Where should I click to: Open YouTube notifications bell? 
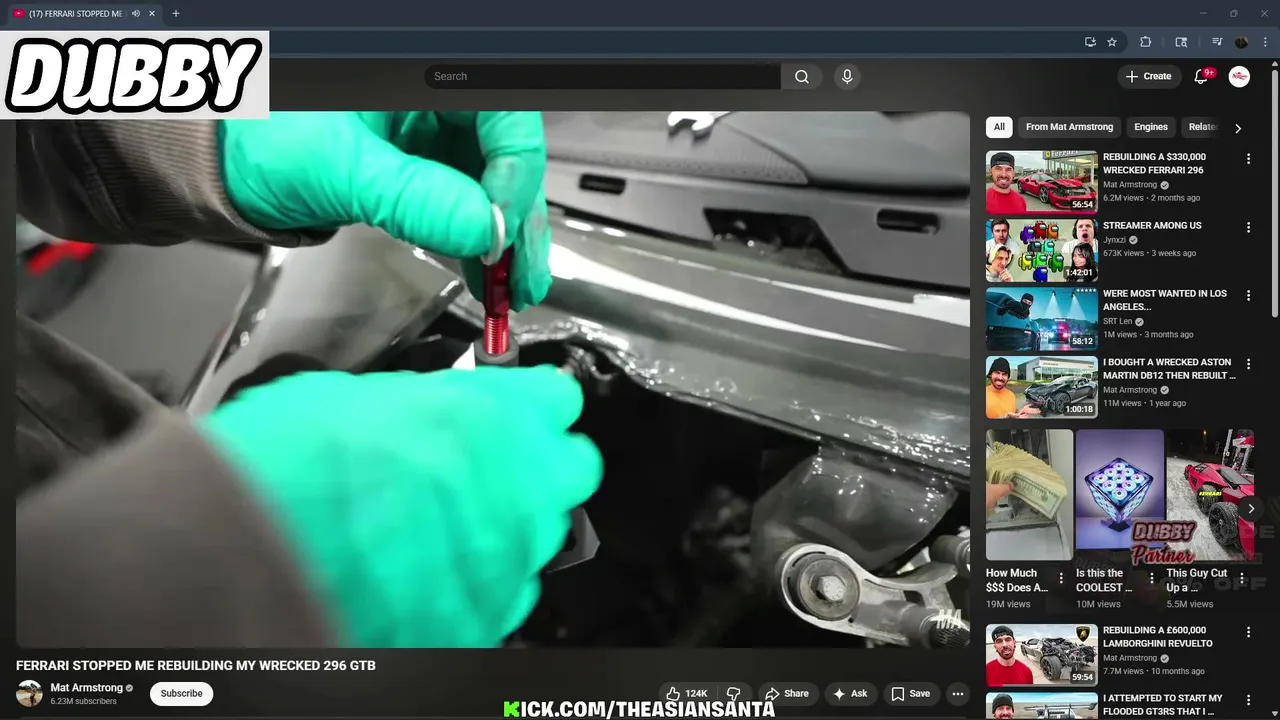1202,76
